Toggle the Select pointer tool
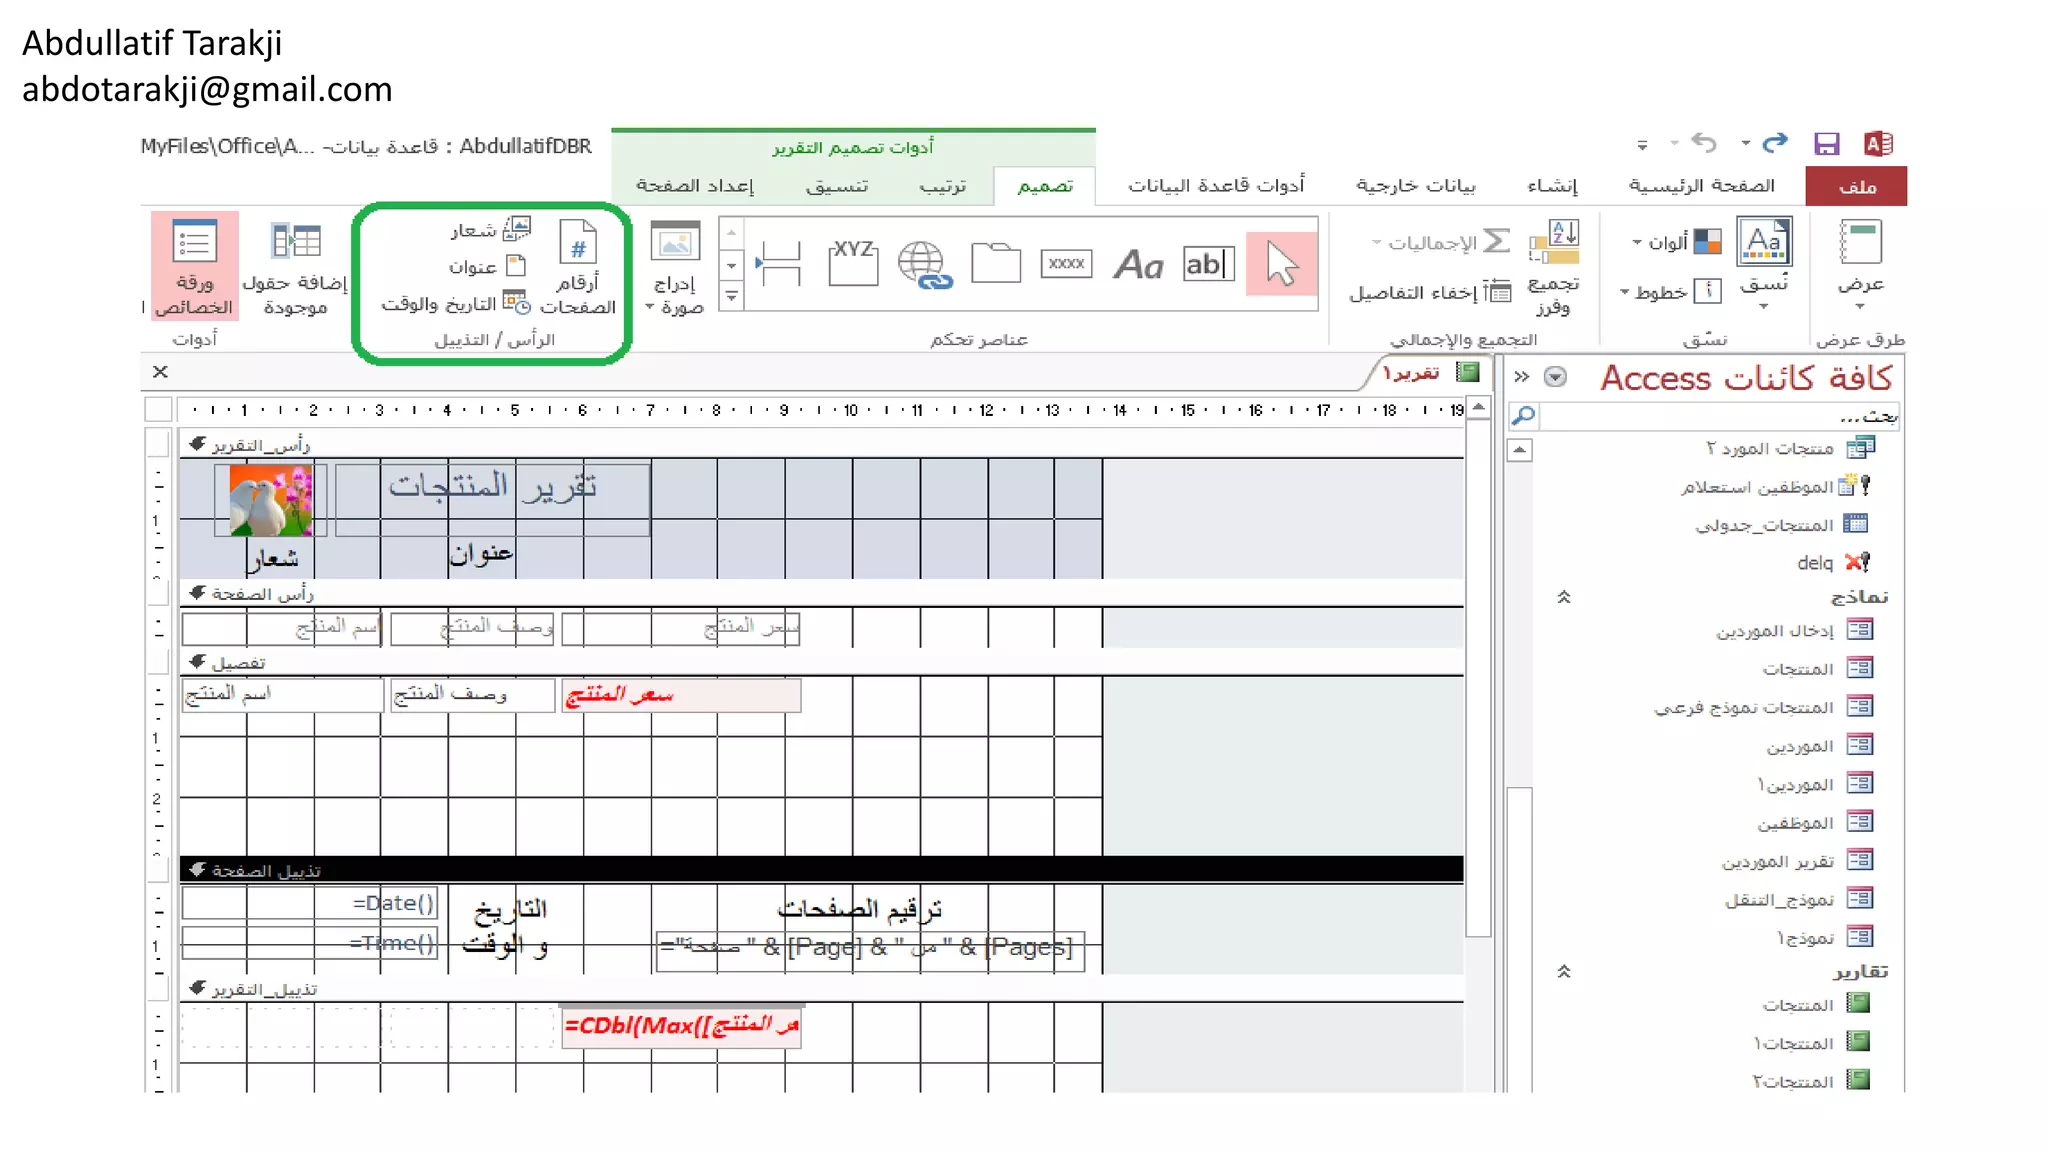This screenshot has width=2048, height=1152. pyautogui.click(x=1281, y=264)
